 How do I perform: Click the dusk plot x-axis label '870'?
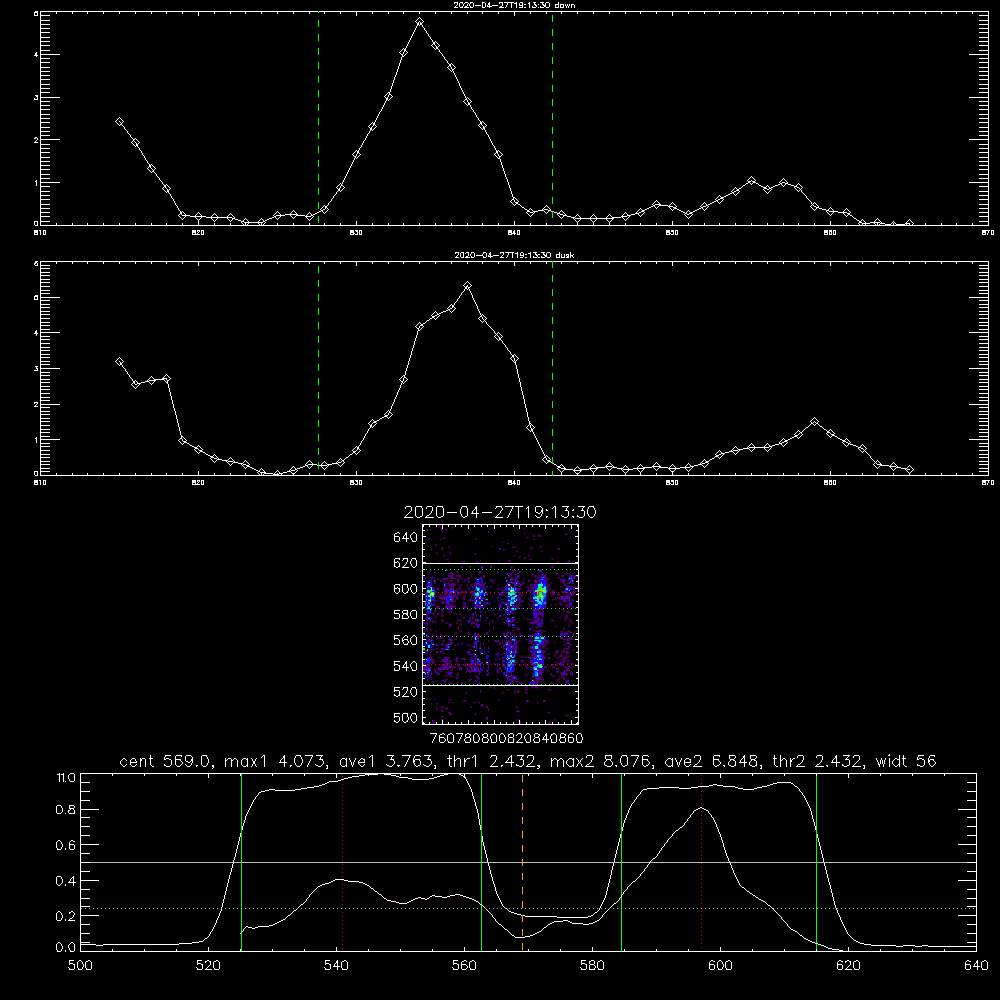pyautogui.click(x=987, y=483)
